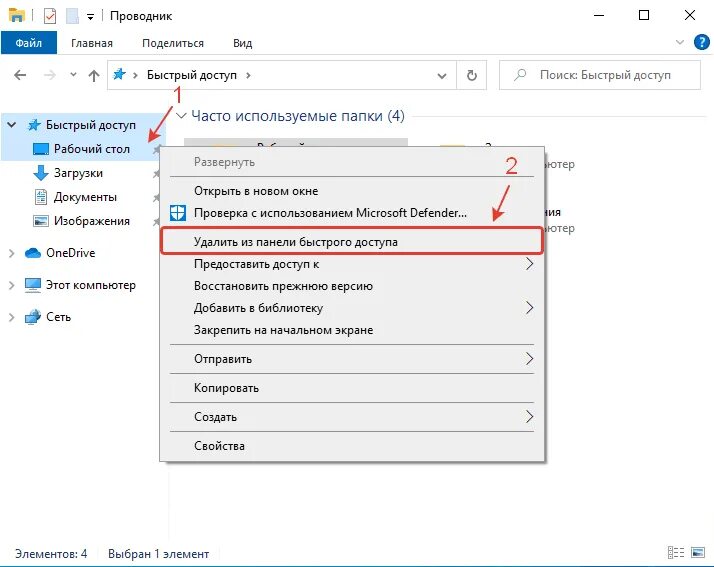This screenshot has width=714, height=567.
Task: Click the magnifier icon in search box
Action: [x=520, y=75]
